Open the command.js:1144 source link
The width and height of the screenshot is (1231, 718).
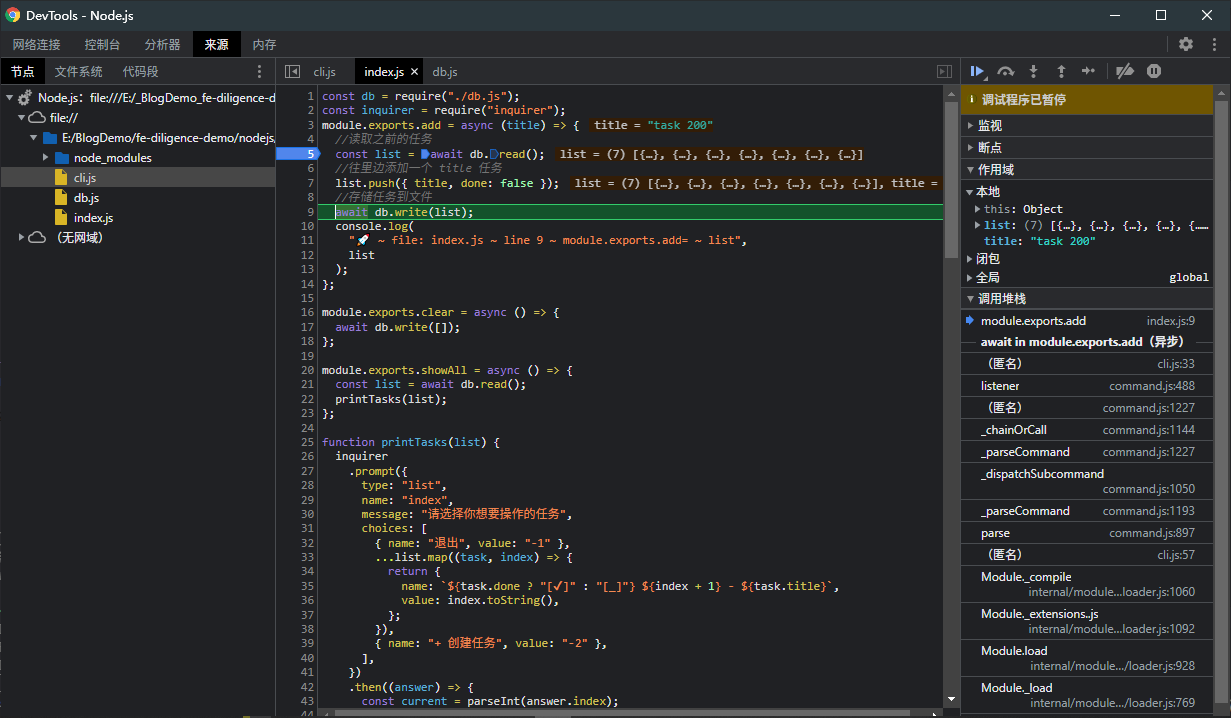click(x=1149, y=430)
